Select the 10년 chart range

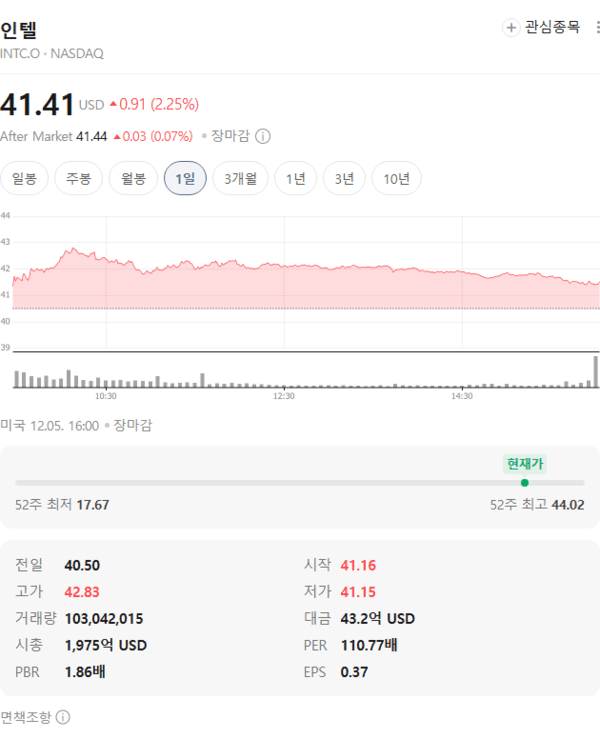click(x=396, y=178)
